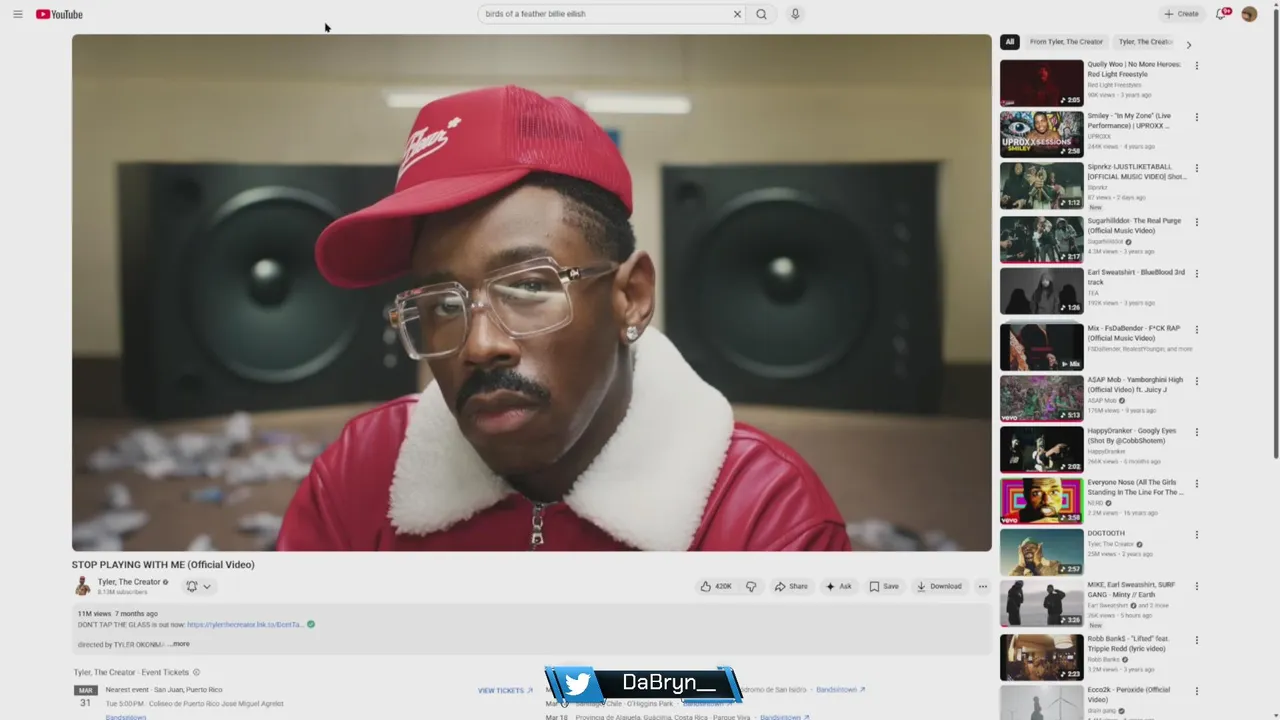Activate voice search microphone
Viewport: 1280px width, 720px height.
(795, 14)
